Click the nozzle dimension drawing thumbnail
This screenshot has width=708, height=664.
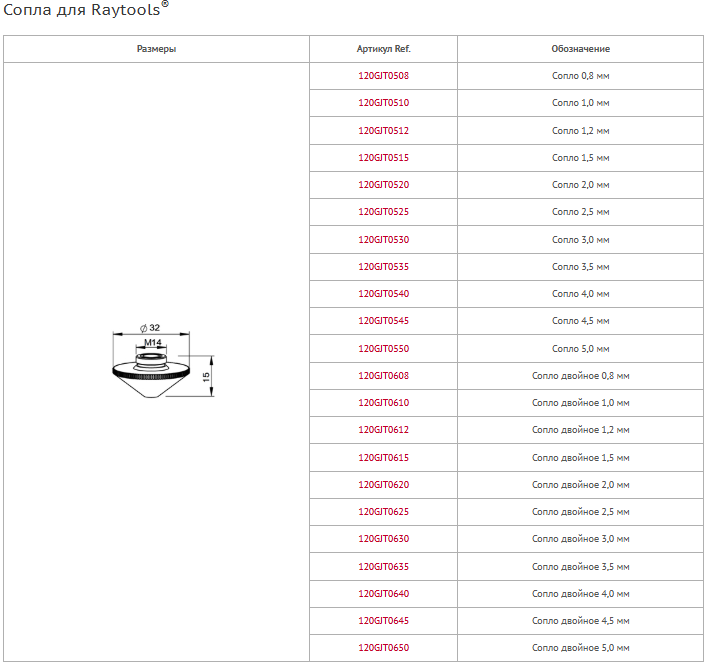tap(163, 360)
